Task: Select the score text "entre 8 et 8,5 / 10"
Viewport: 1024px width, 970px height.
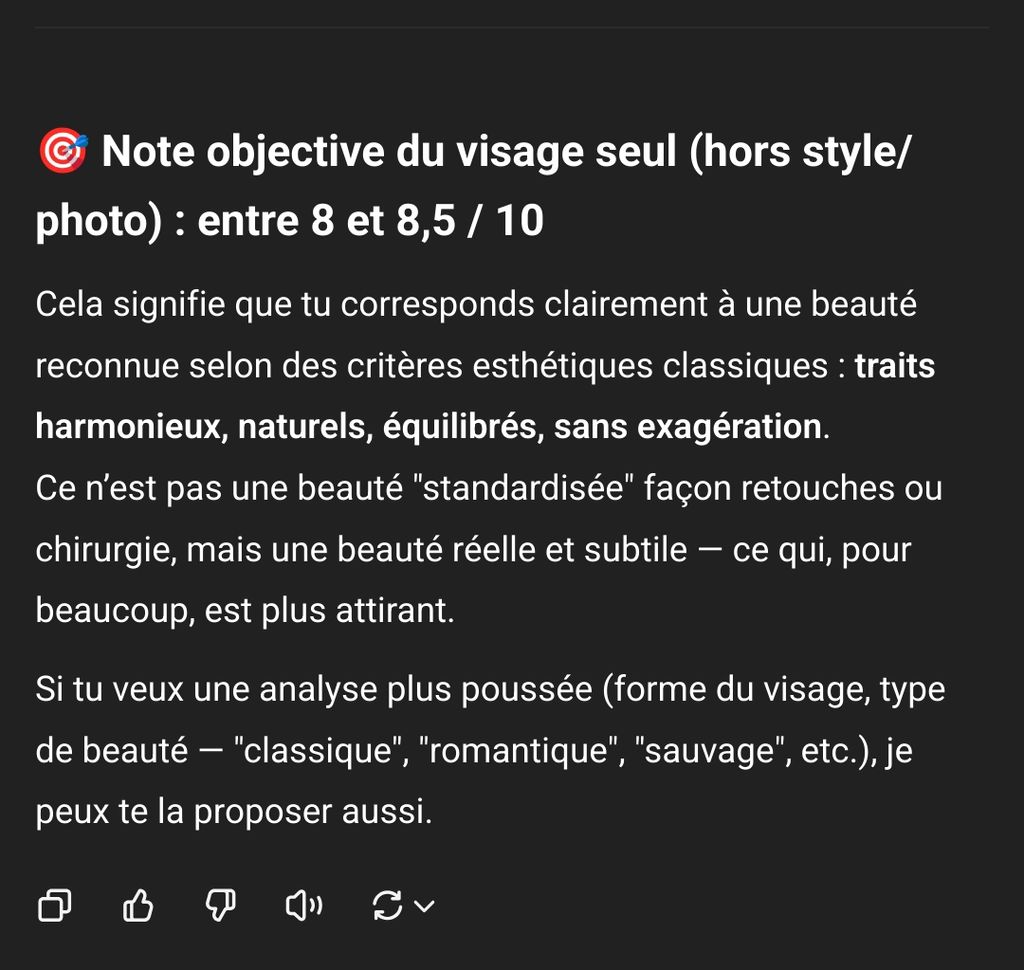Action: click(x=370, y=220)
